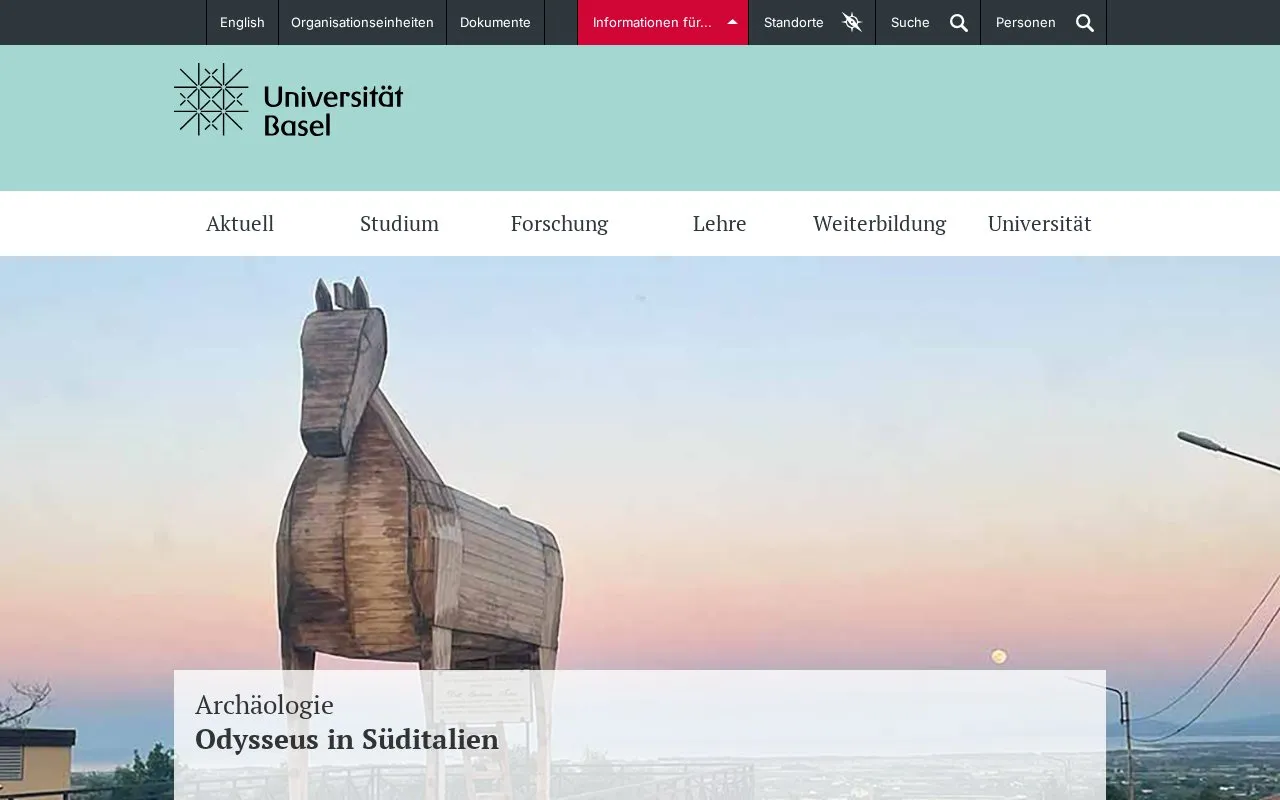This screenshot has width=1280, height=800.
Task: Click the Personen text label
Action: click(x=1025, y=22)
